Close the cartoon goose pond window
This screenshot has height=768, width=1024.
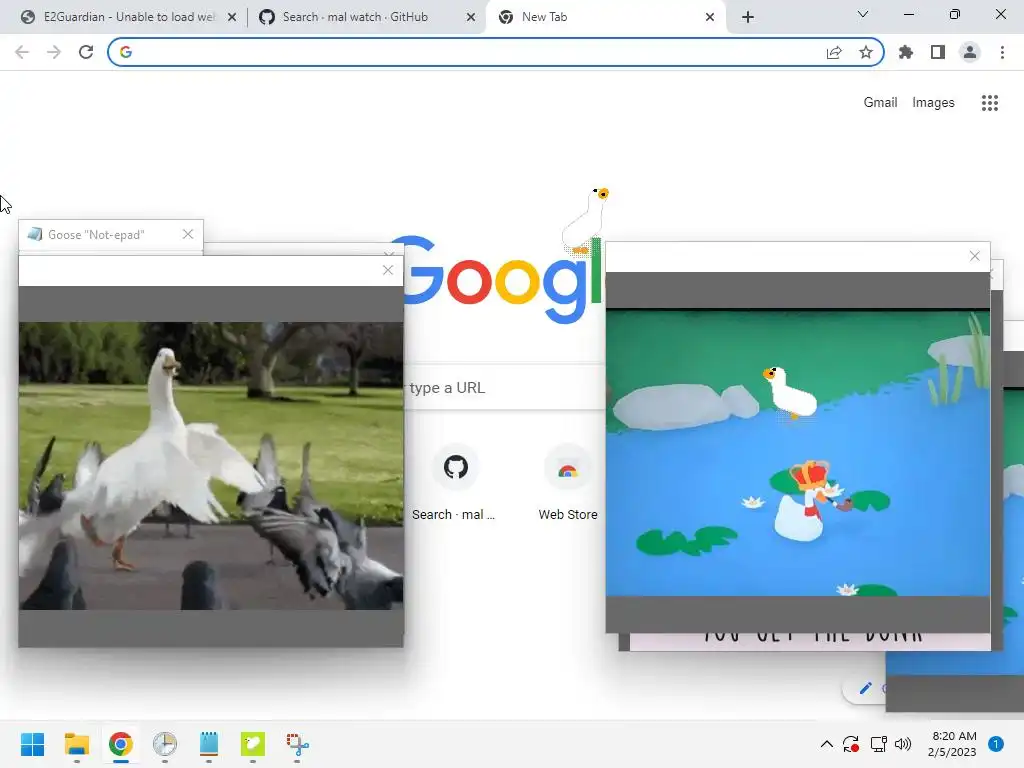974,256
